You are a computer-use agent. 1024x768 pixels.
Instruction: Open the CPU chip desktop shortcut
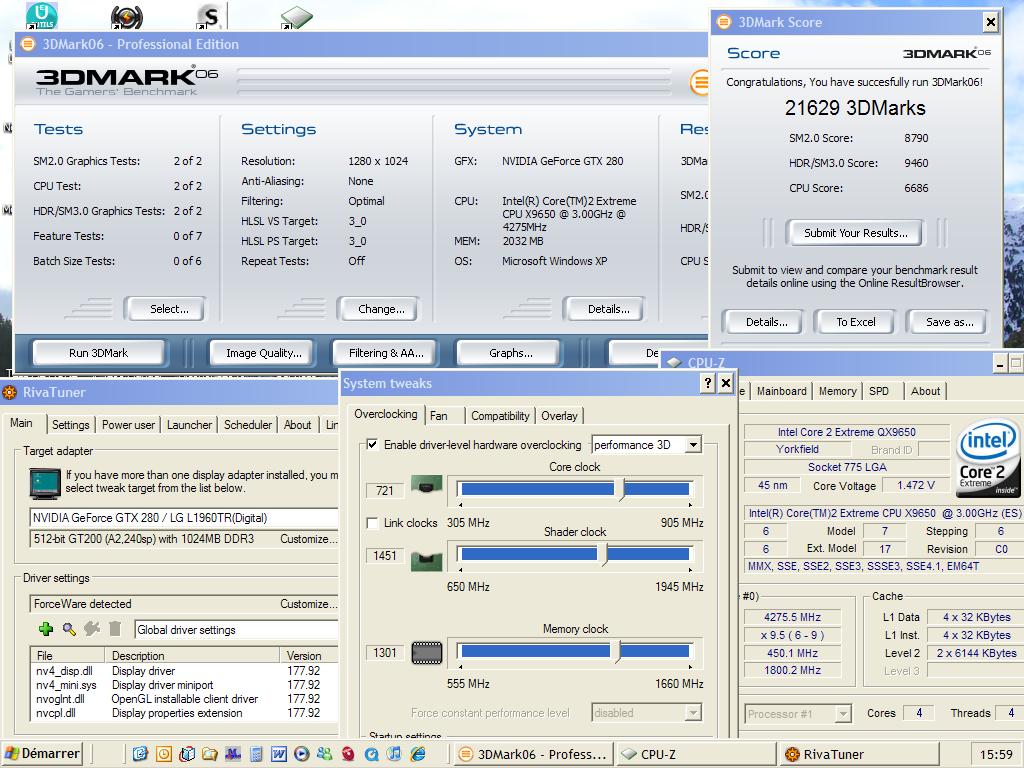click(x=297, y=17)
